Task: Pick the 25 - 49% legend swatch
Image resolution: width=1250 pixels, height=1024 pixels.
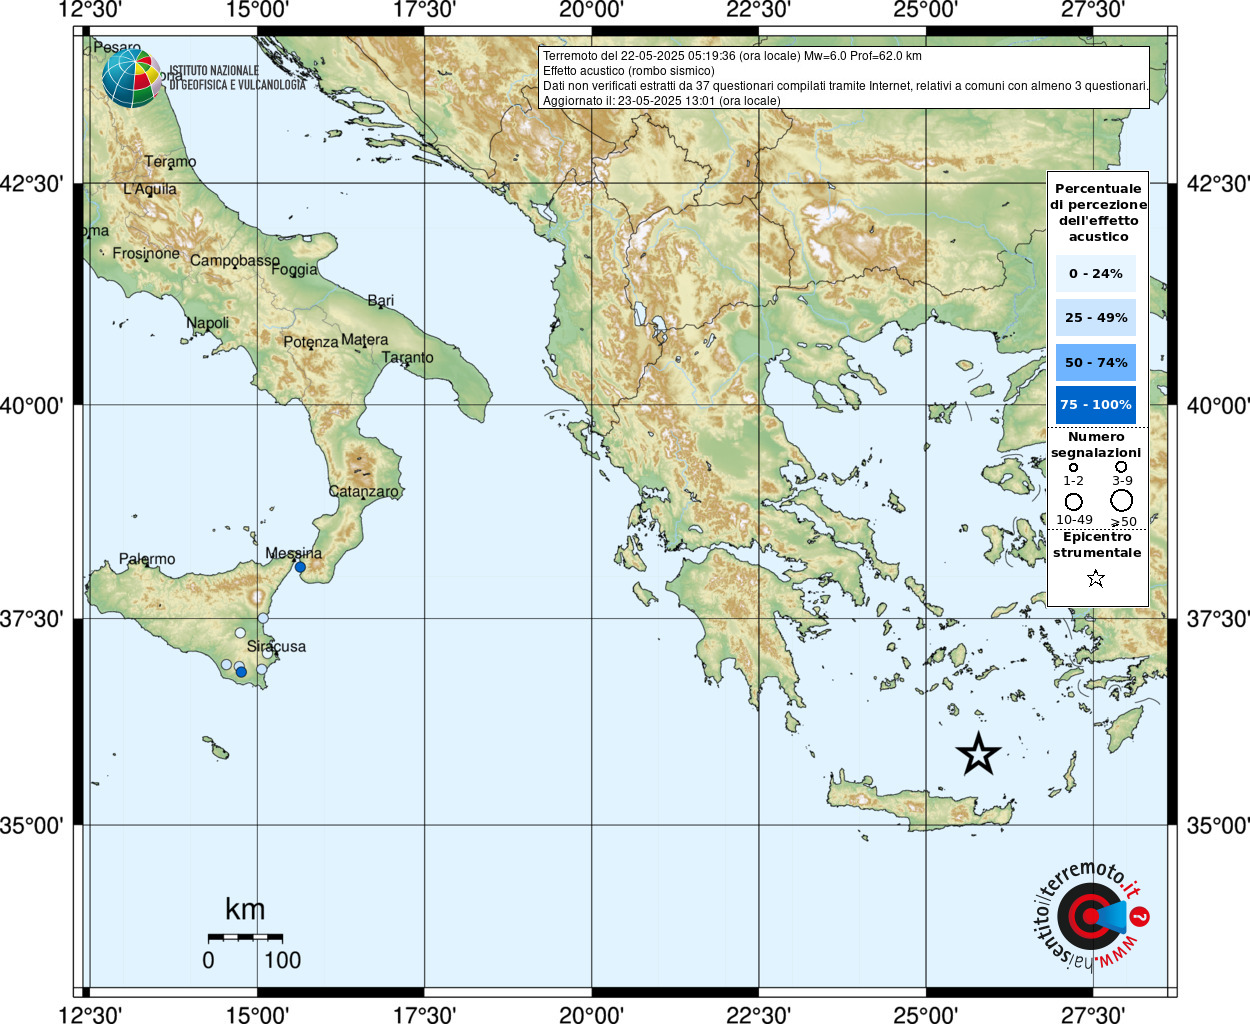Action: click(x=1096, y=317)
